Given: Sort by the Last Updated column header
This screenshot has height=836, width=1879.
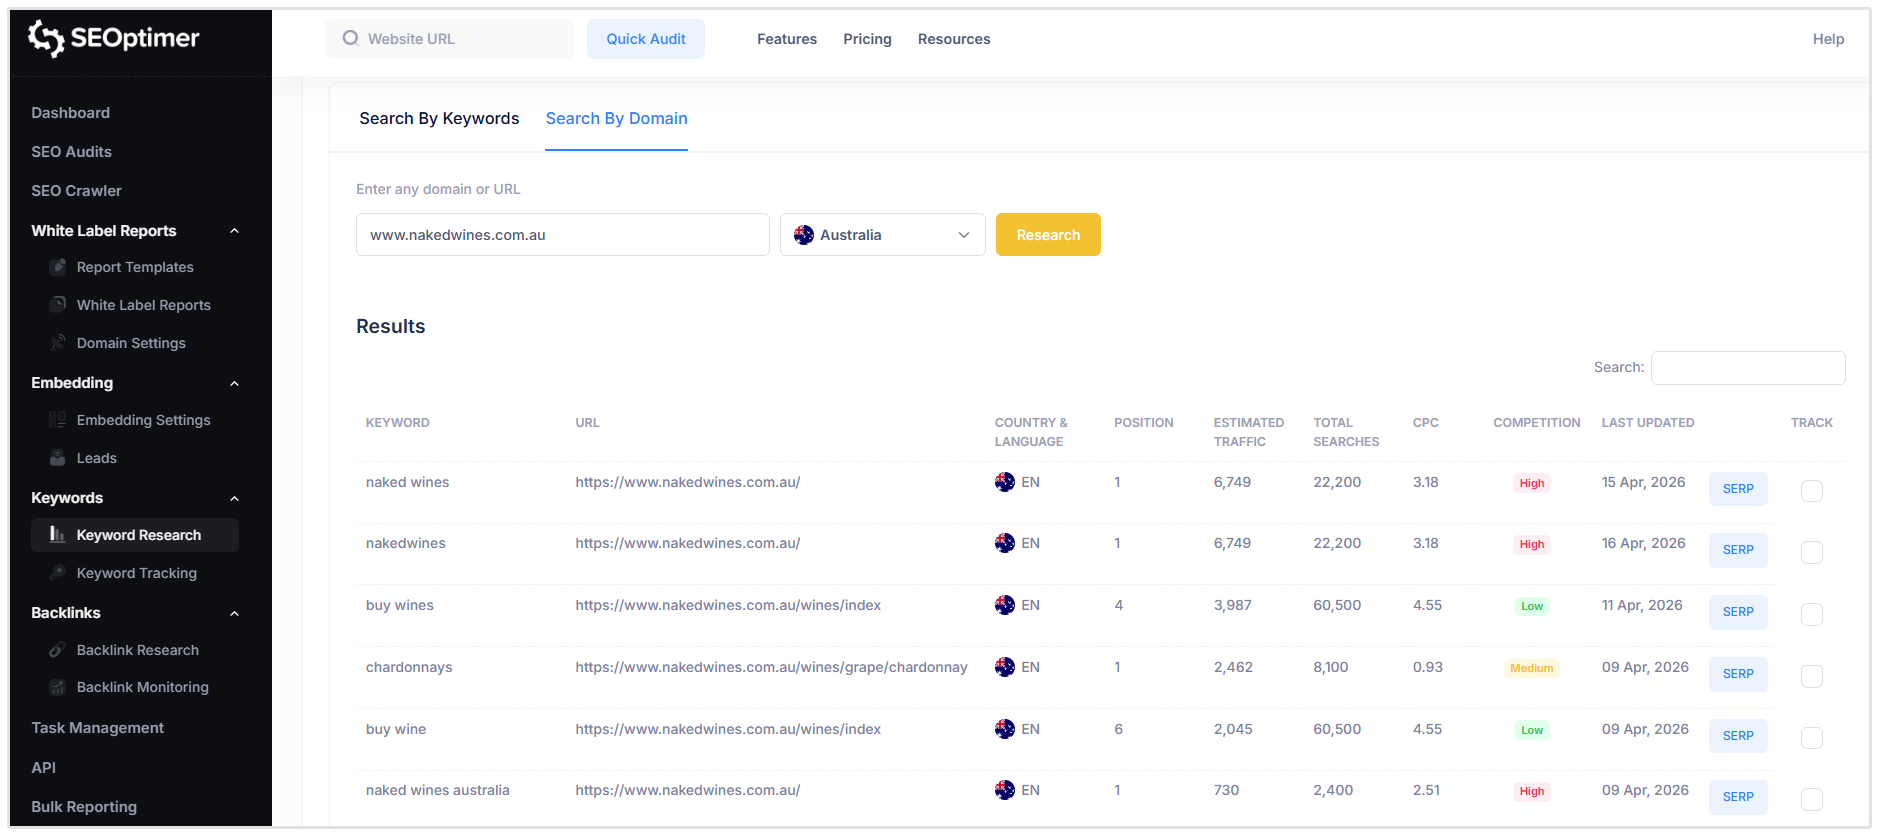Looking at the screenshot, I should tap(1648, 423).
